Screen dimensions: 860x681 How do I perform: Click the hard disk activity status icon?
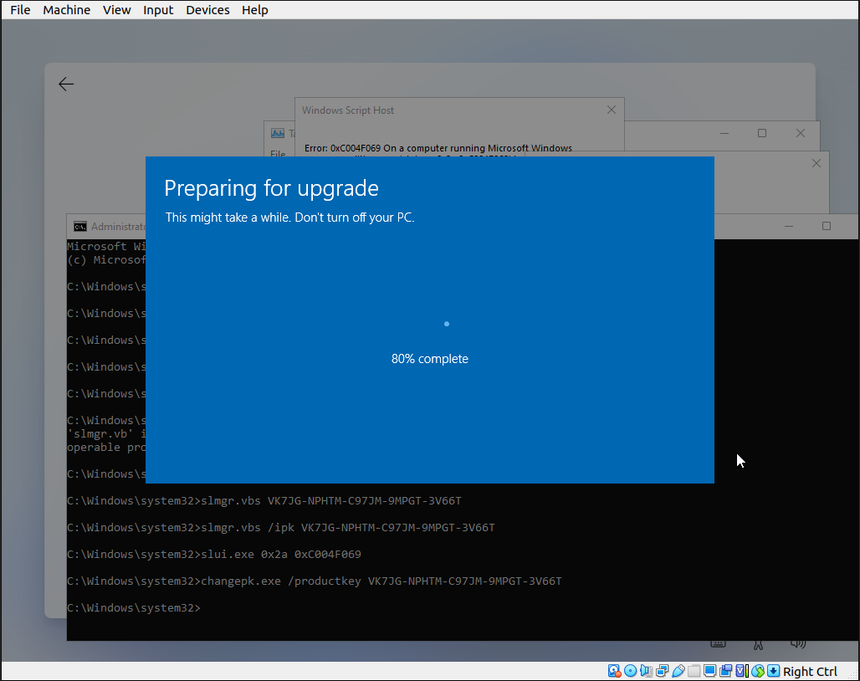(x=614, y=671)
